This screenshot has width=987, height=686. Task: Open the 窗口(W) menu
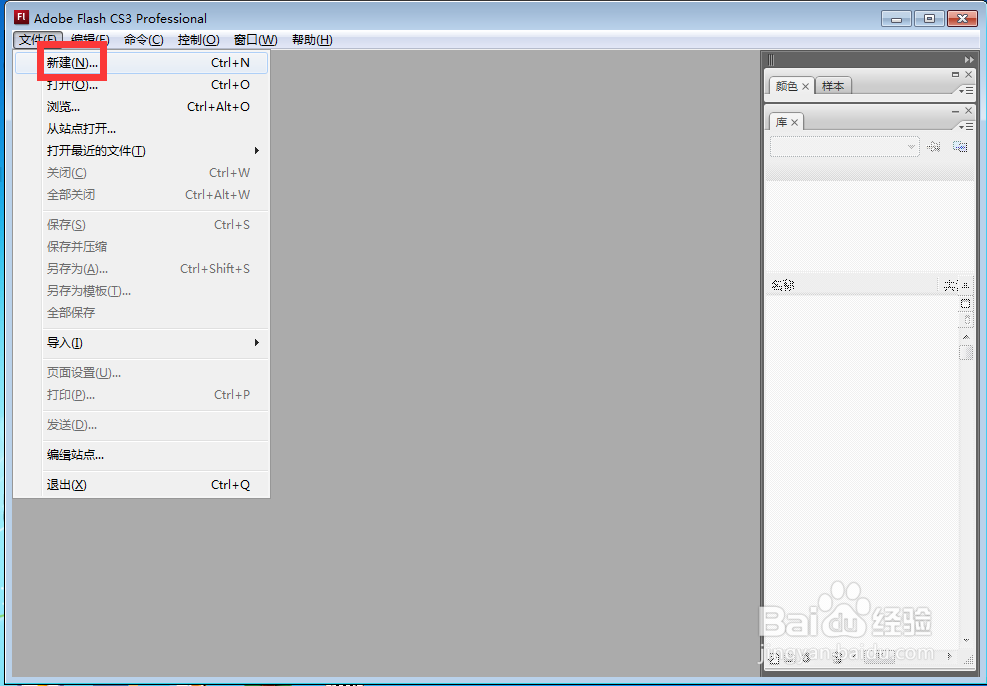point(256,40)
